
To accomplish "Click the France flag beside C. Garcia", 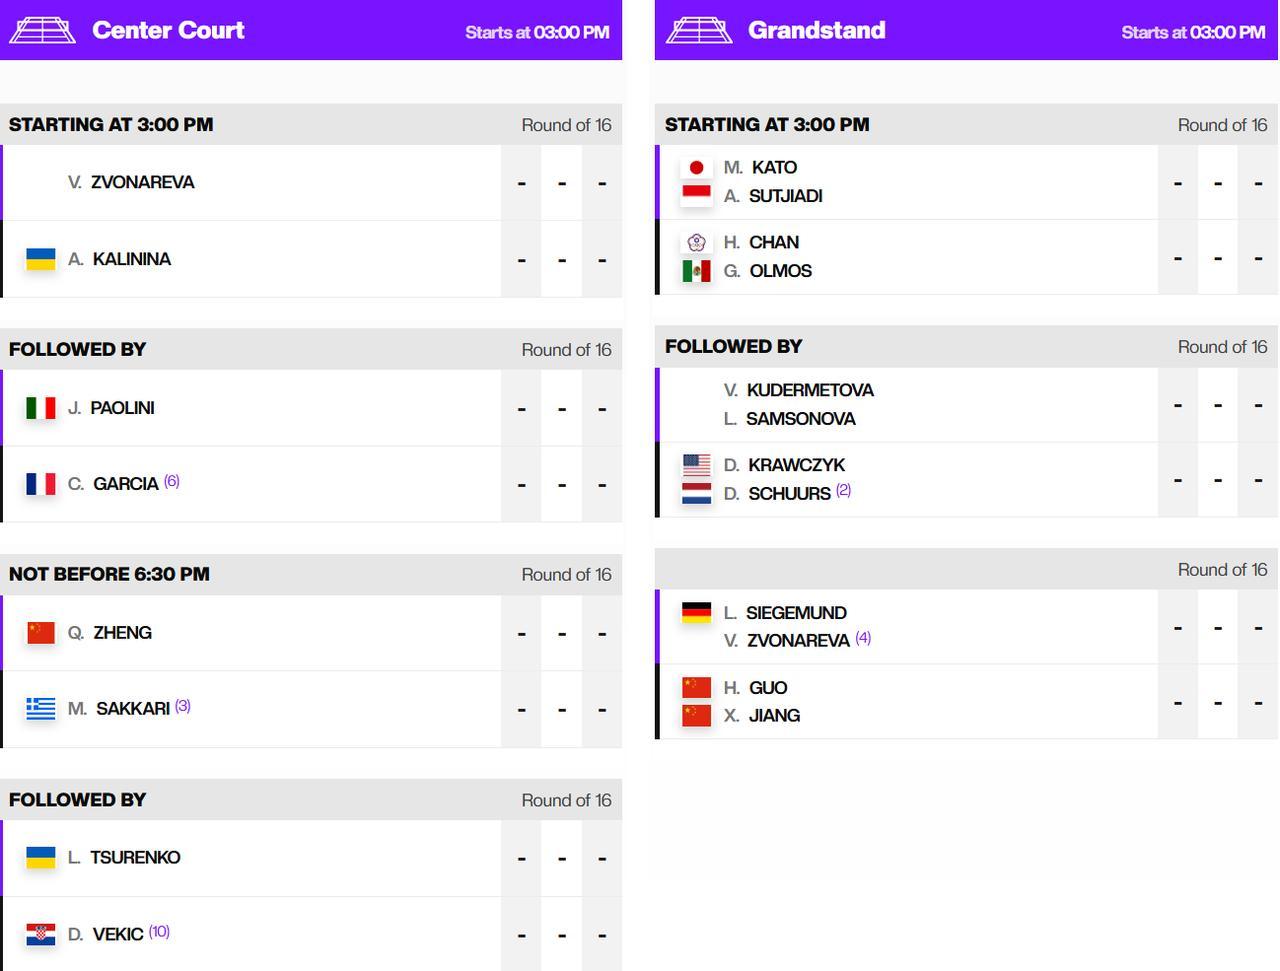I will [x=41, y=484].
